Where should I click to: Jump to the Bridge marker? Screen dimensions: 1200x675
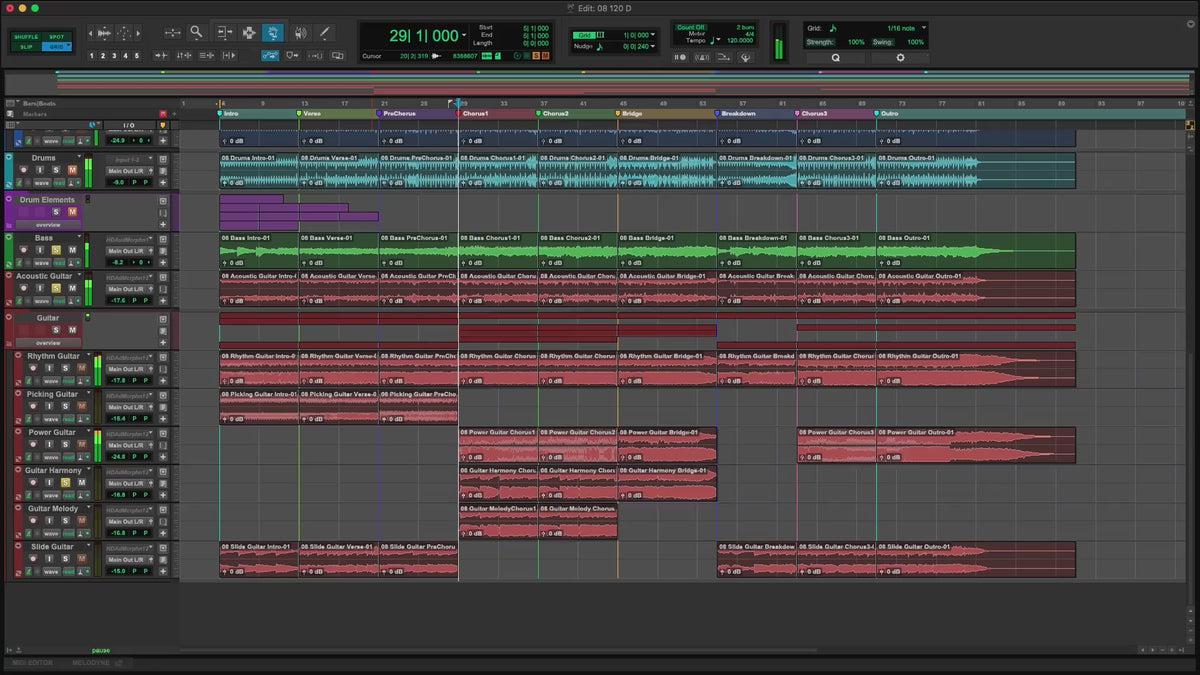[632, 114]
